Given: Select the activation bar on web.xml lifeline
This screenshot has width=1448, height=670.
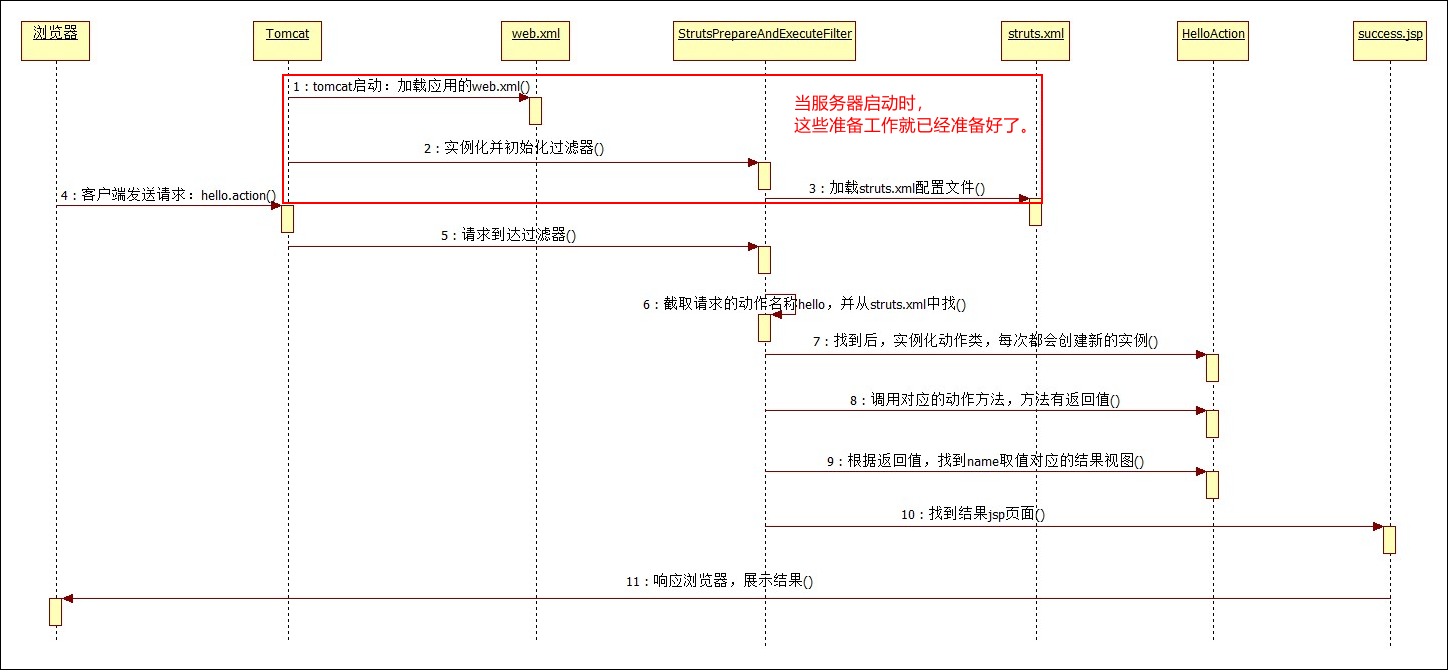Looking at the screenshot, I should pos(536,111).
